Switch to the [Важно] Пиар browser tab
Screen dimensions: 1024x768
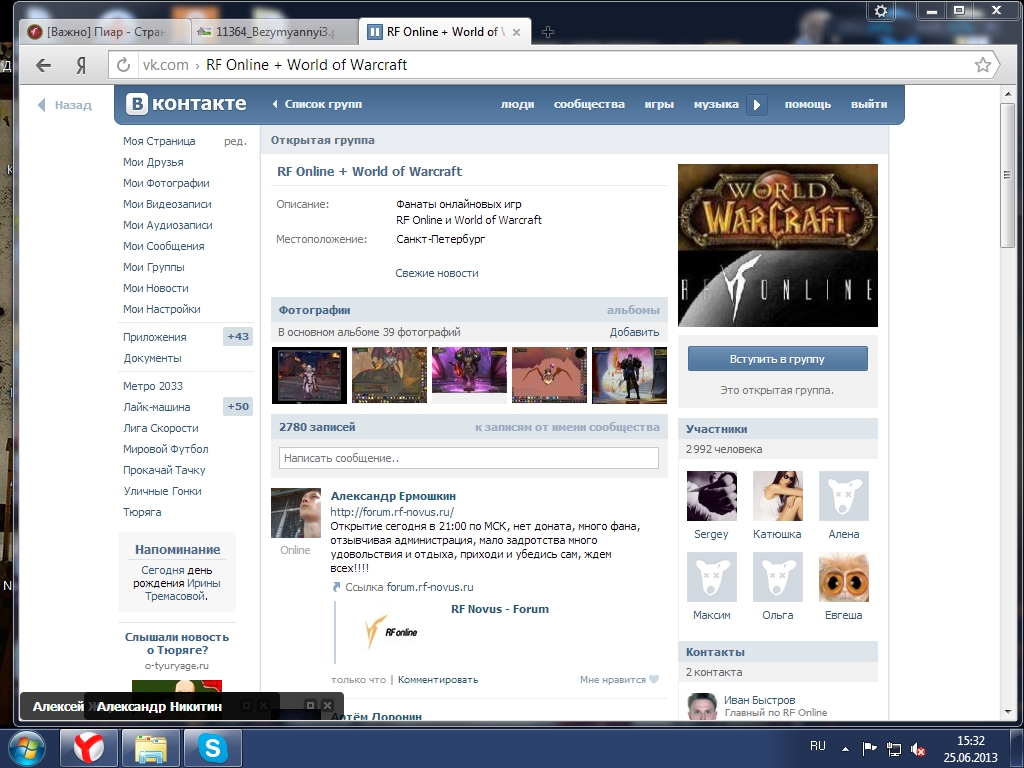(104, 32)
